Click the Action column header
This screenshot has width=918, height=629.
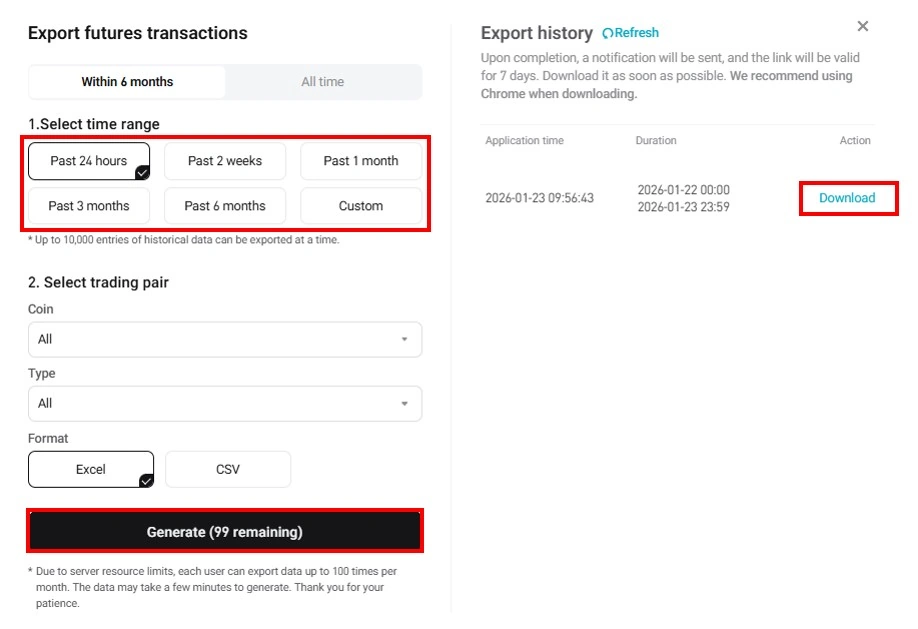point(855,141)
